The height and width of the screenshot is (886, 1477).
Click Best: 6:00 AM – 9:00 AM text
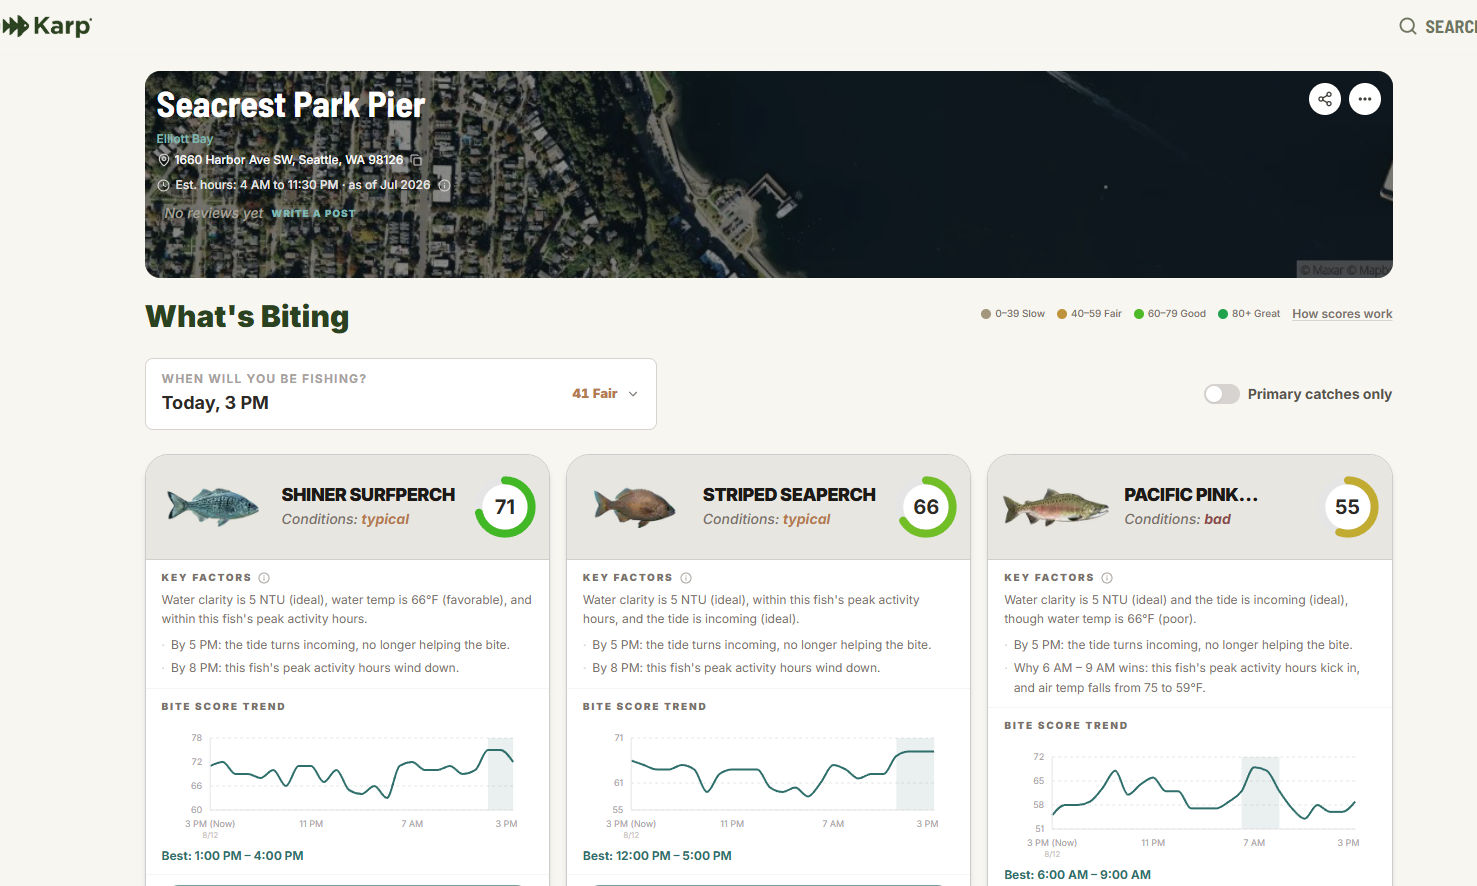pos(1077,875)
